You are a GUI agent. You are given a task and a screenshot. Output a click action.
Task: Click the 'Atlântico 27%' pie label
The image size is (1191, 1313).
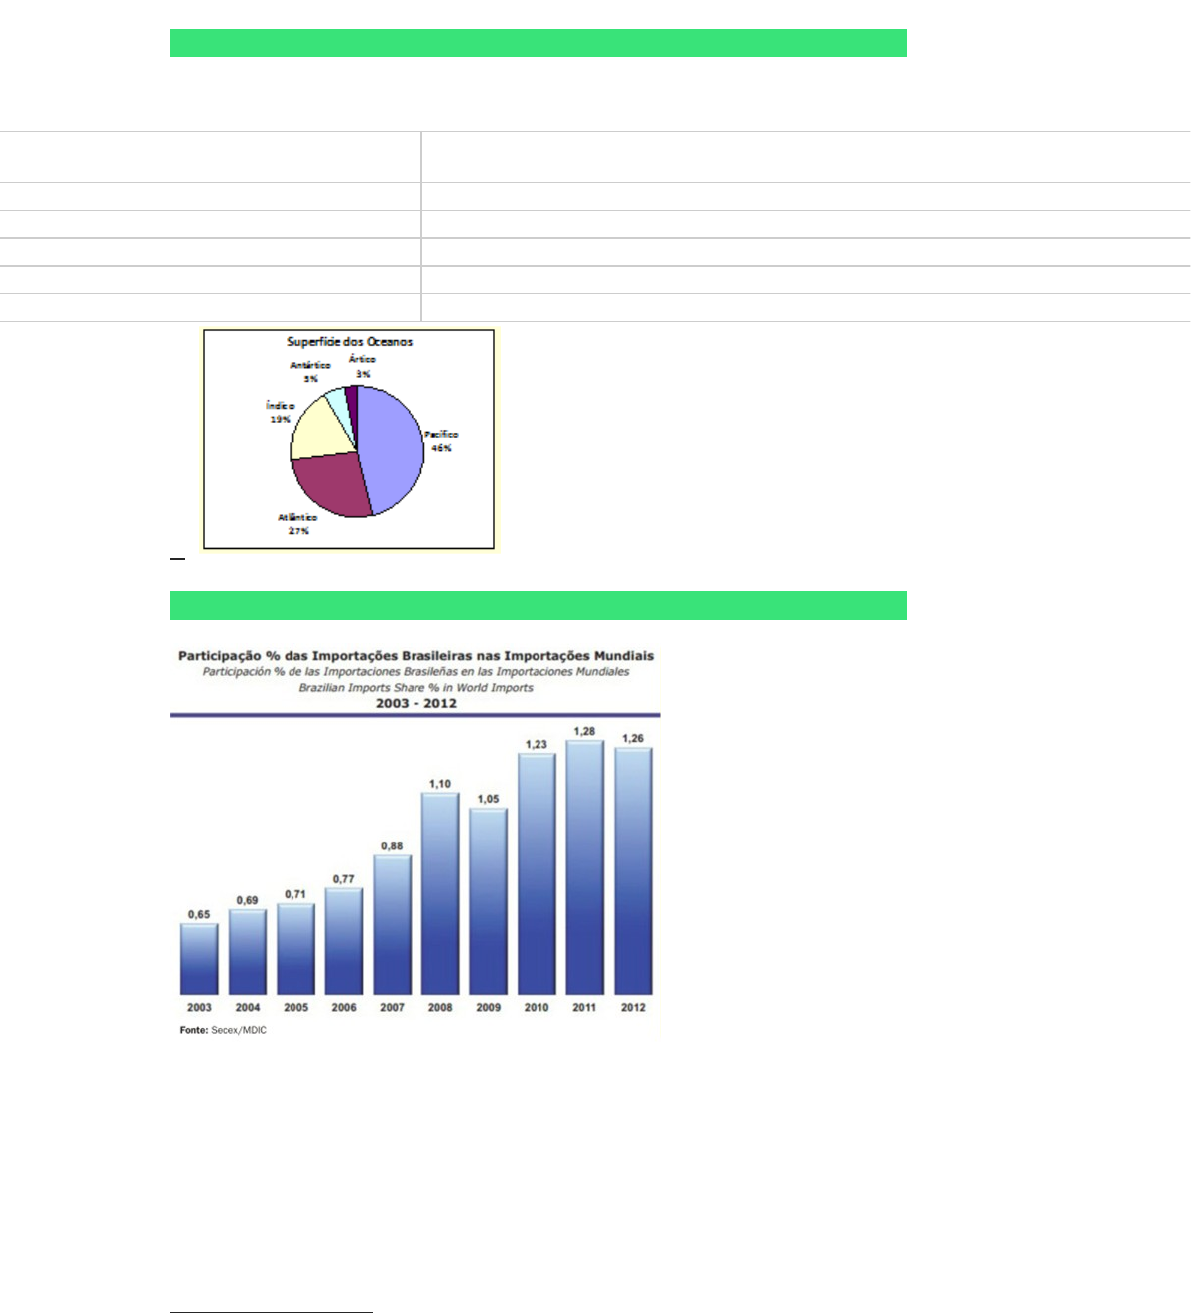[298, 524]
